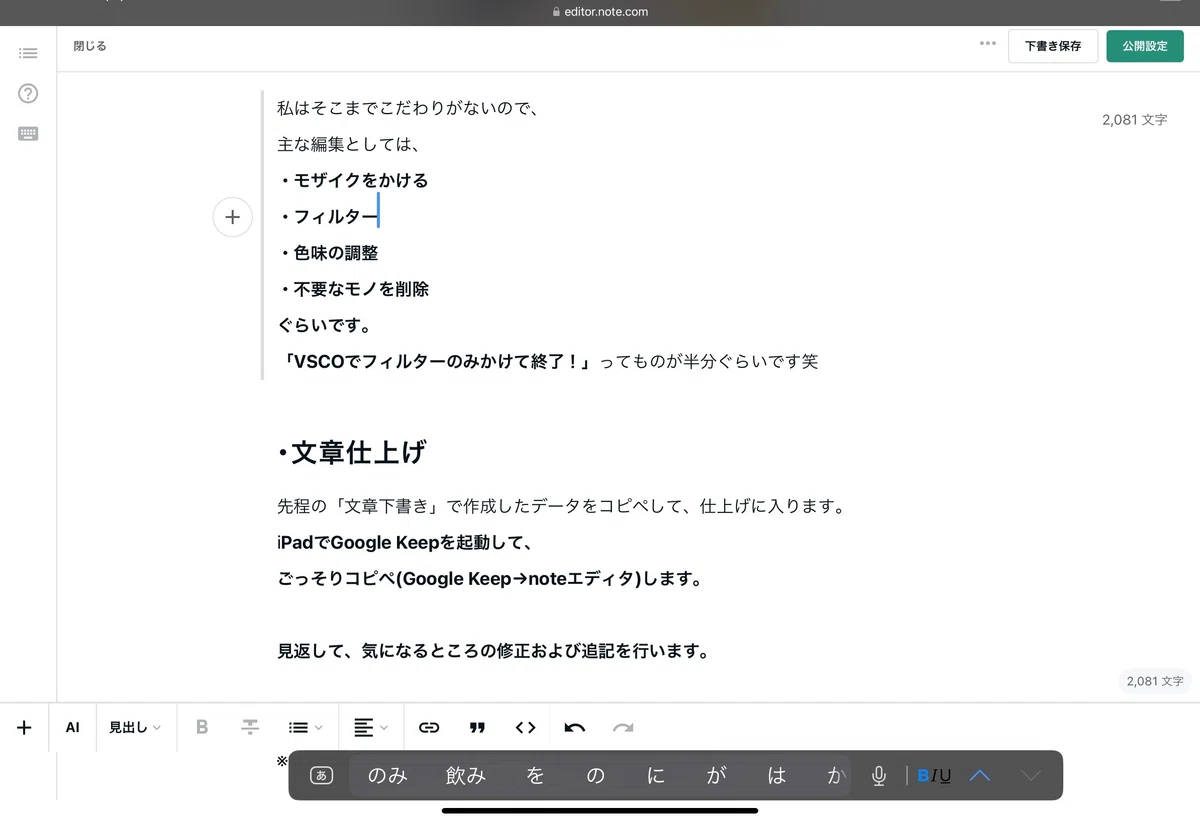
Task: Tap the lock icon in the address bar
Action: 557,12
